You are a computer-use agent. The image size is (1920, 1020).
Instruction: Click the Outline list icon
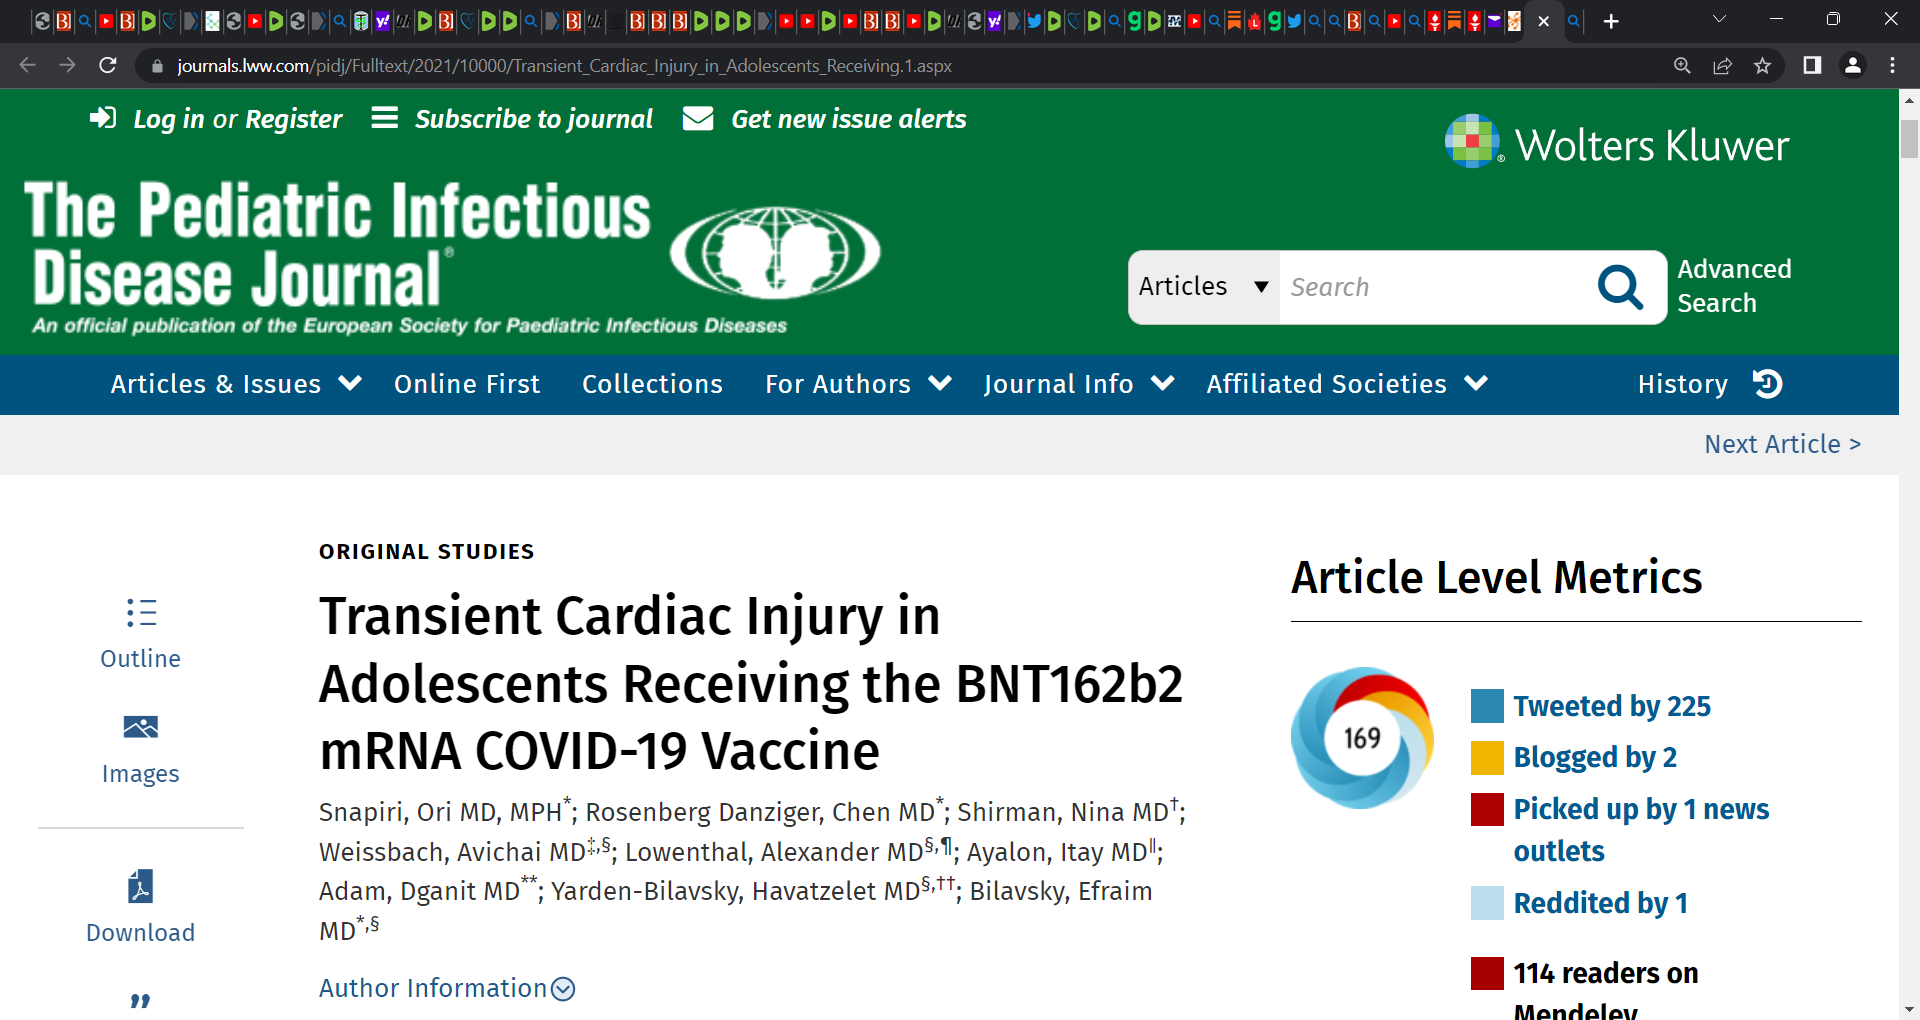coord(141,612)
